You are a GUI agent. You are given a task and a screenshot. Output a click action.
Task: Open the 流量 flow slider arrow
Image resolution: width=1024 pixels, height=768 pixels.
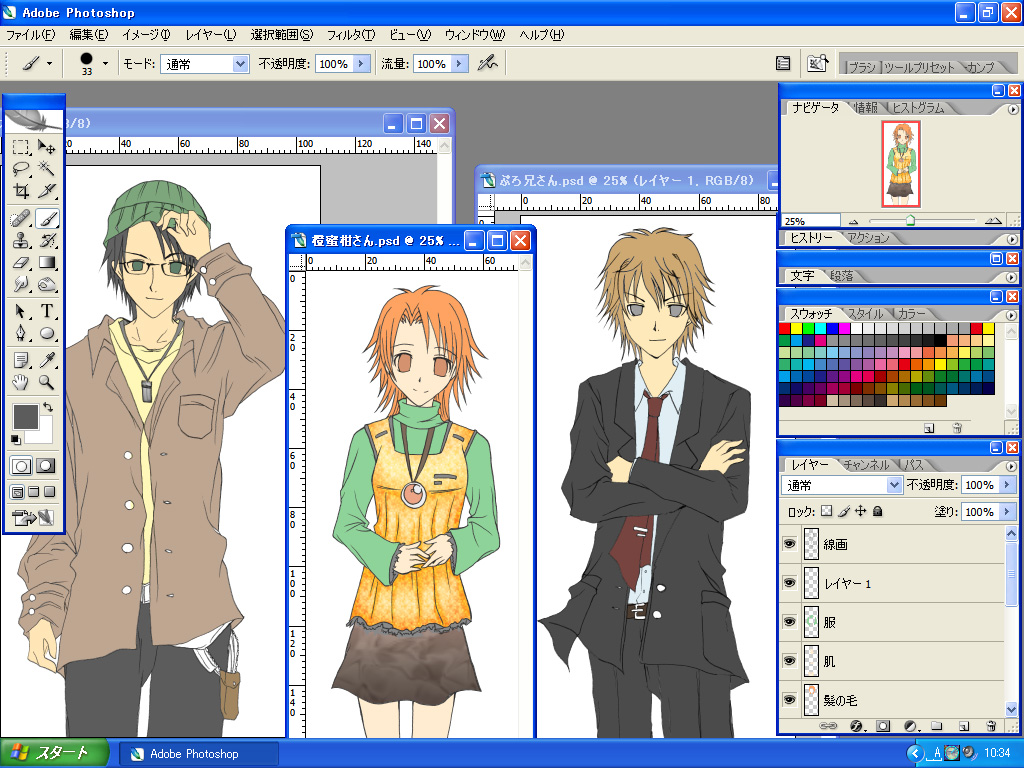[x=459, y=64]
